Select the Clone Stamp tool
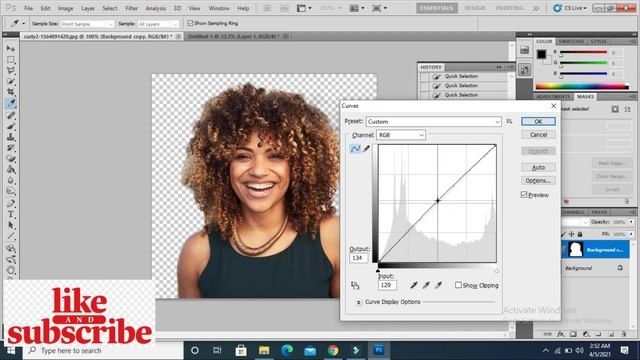Image resolution: width=640 pixels, height=360 pixels. pyautogui.click(x=11, y=137)
